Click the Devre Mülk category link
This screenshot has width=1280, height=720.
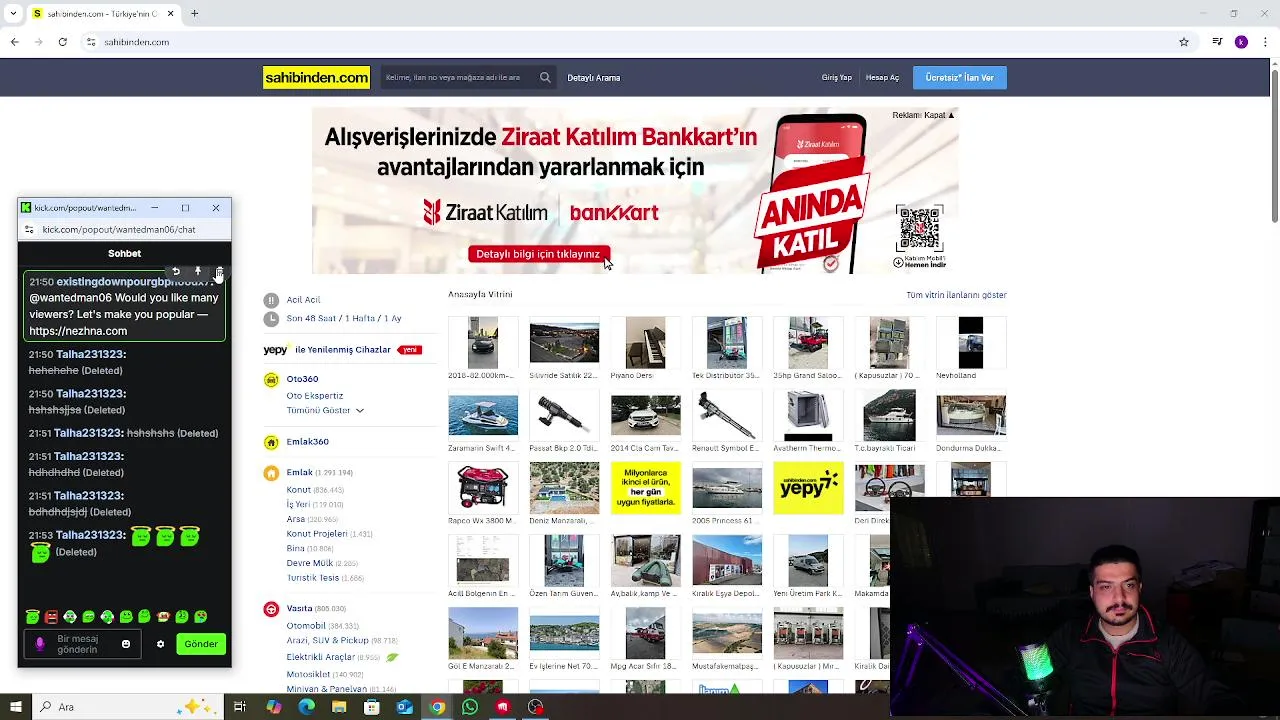(310, 563)
